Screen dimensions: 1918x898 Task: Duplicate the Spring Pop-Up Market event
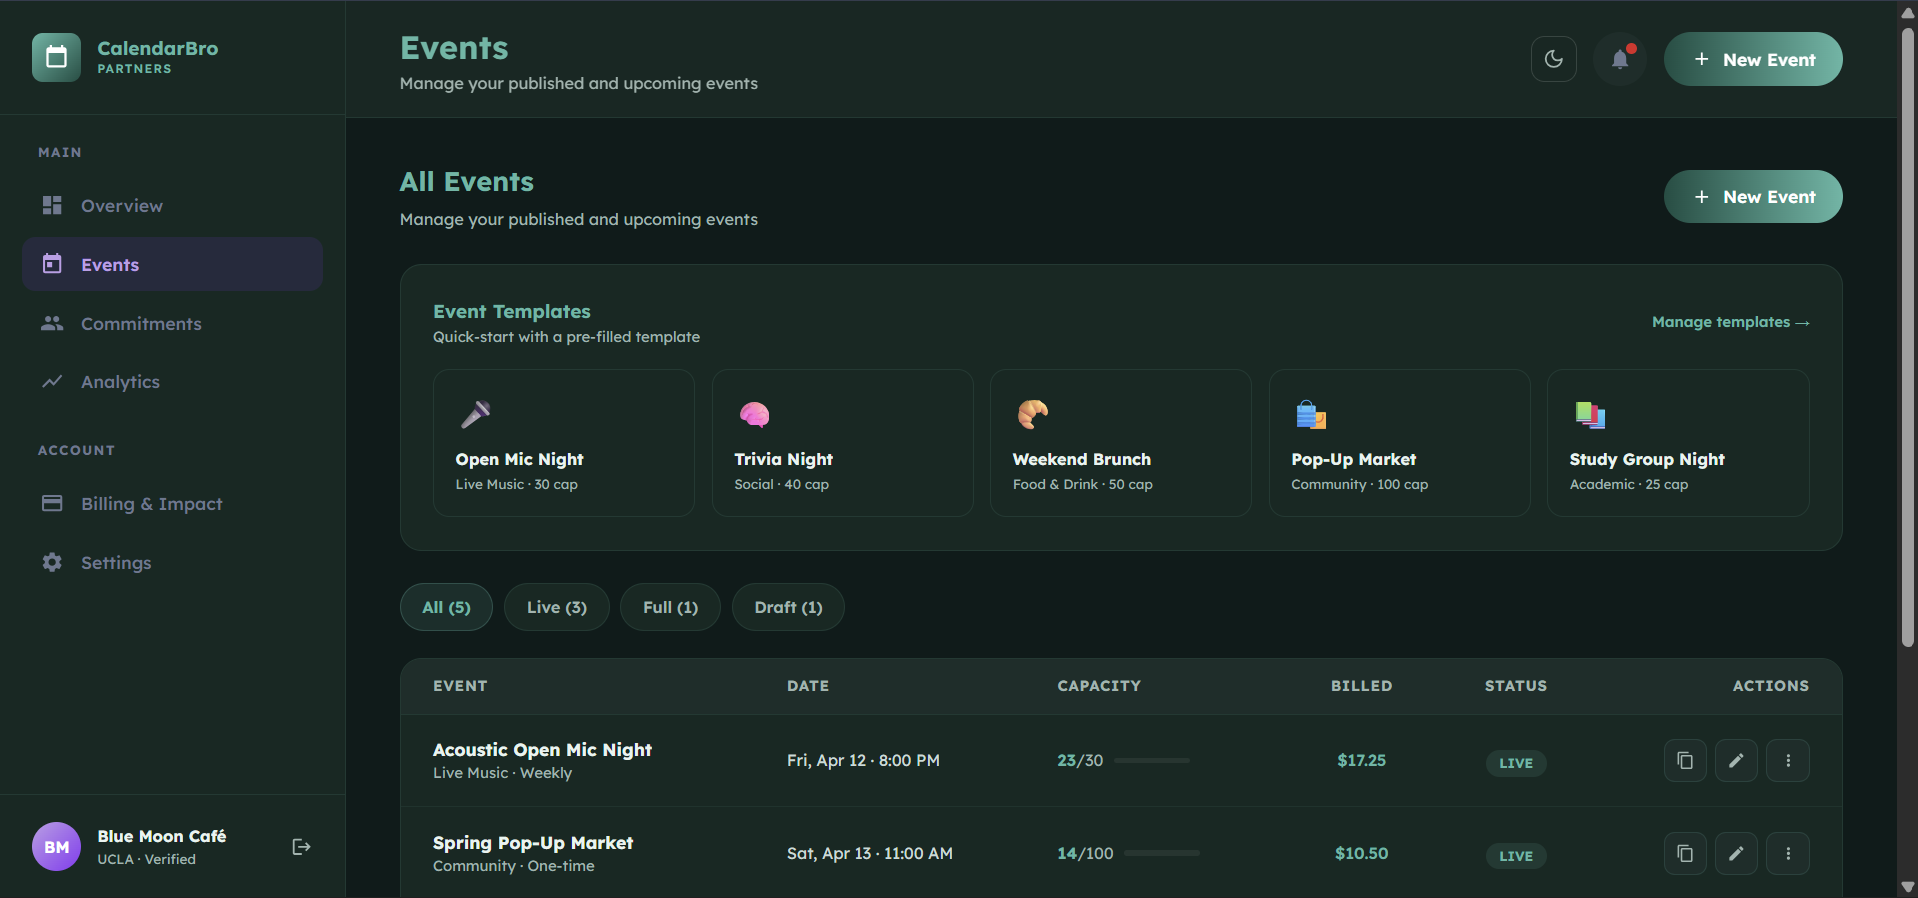[x=1685, y=853]
